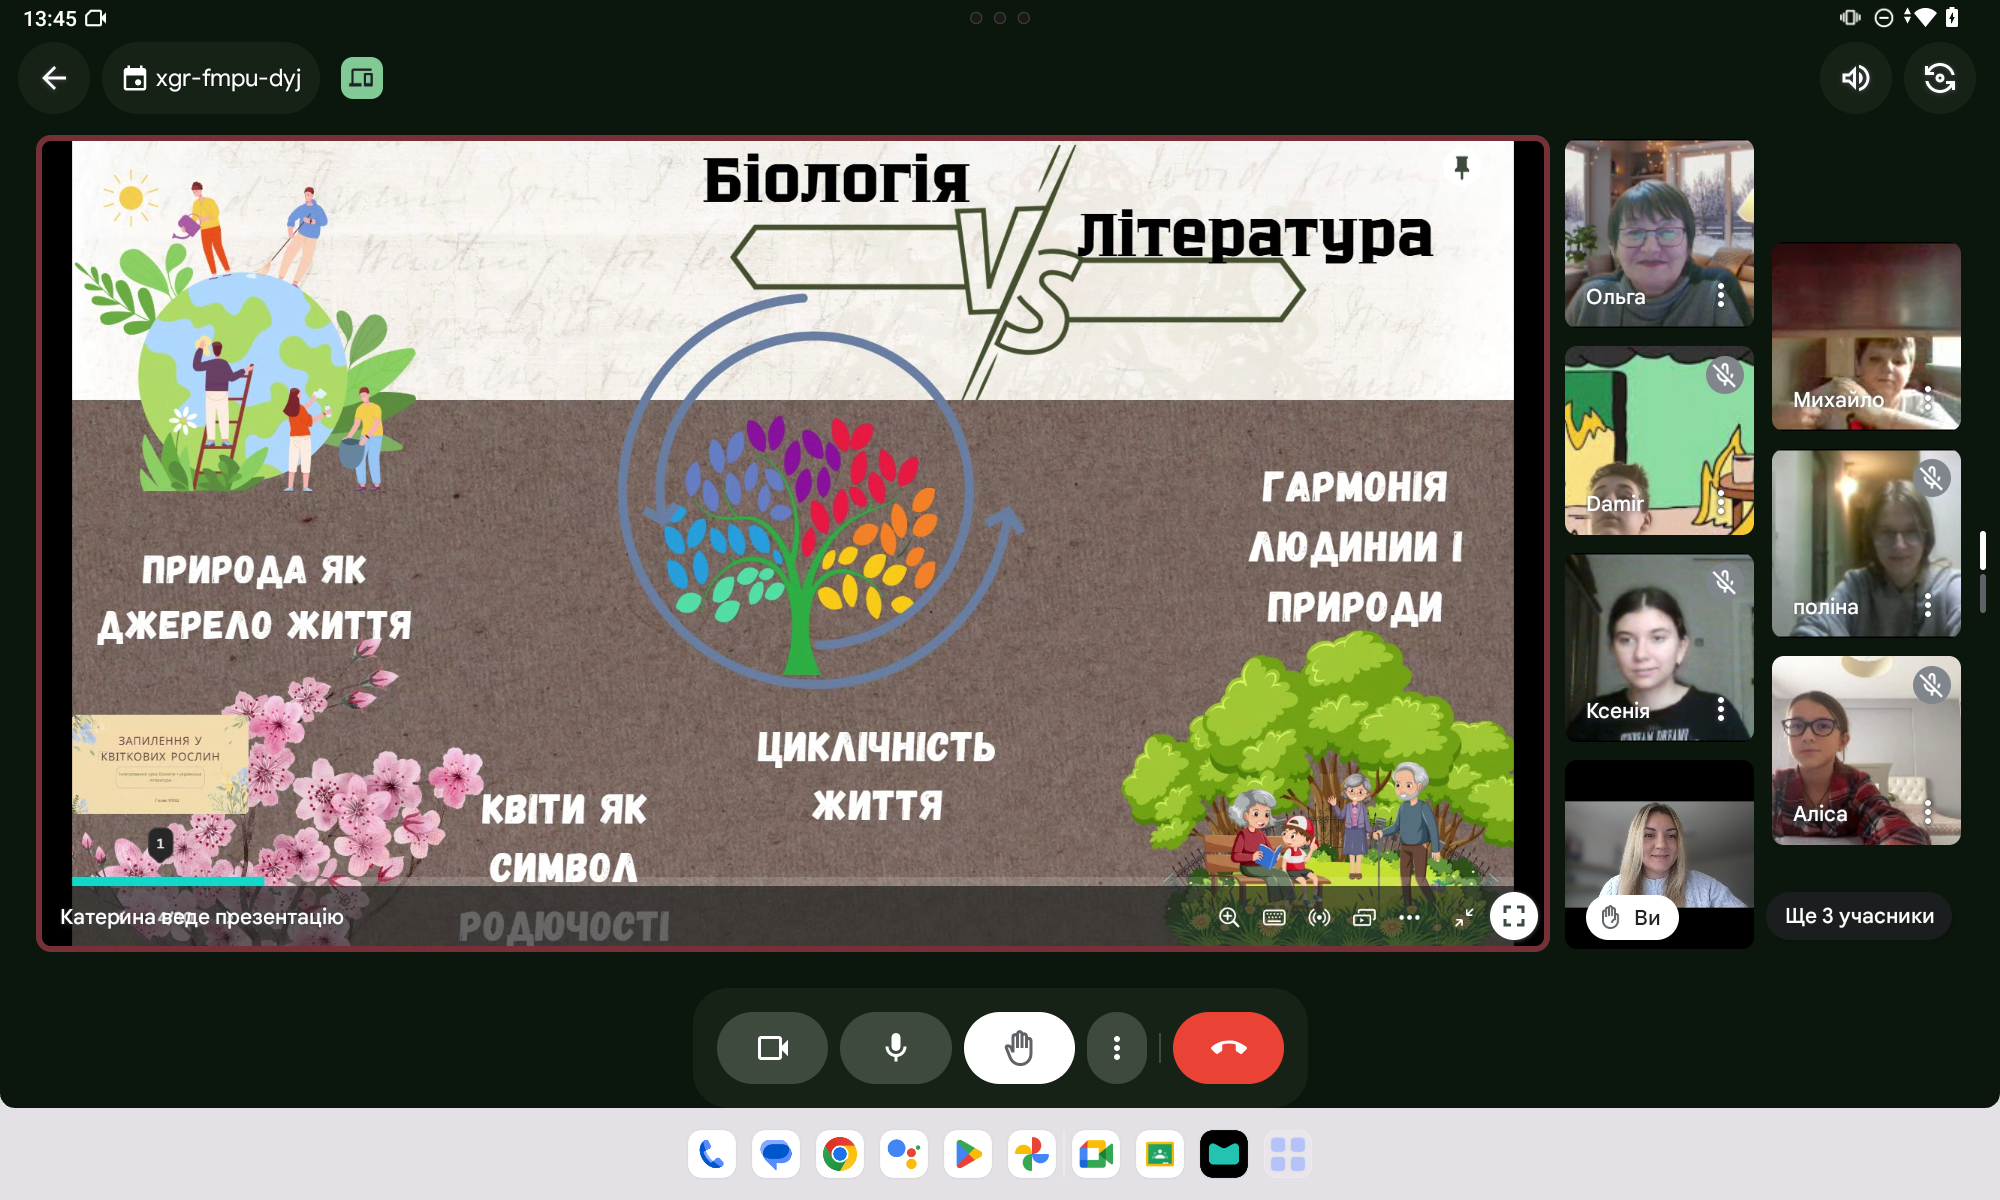2000x1200 pixels.
Task: Open more call options menu
Action: pos(1116,1048)
